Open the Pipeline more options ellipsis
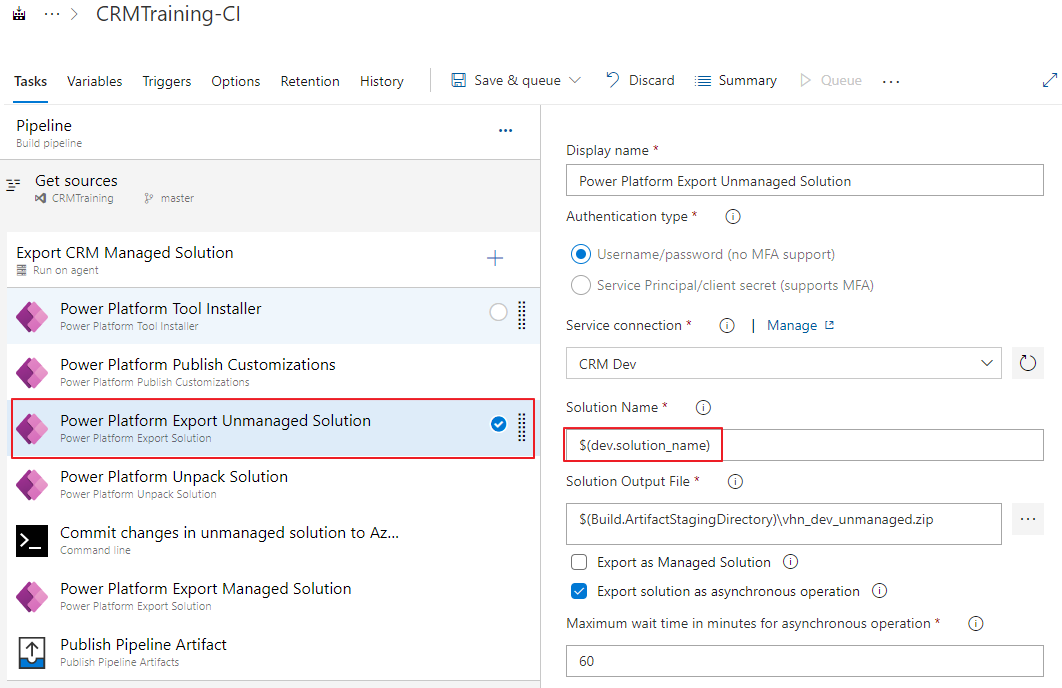Viewport: 1062px width, 688px height. click(505, 130)
